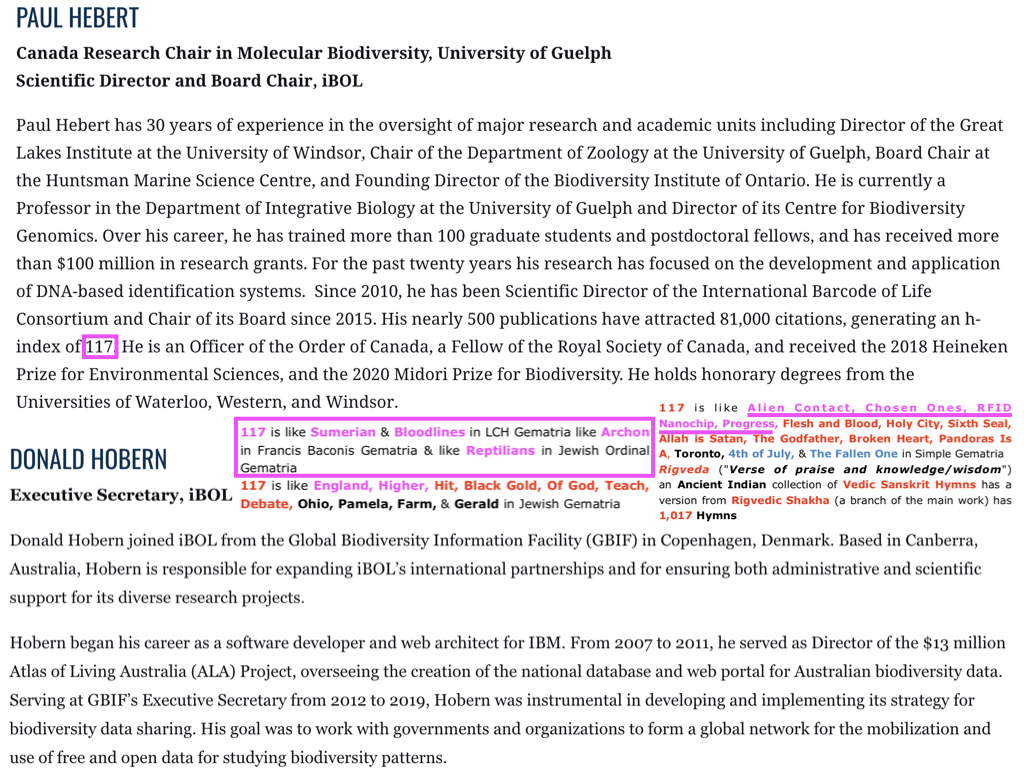Select the underlined 'Nanochip,' word
1024x768 pixels.
688,423
